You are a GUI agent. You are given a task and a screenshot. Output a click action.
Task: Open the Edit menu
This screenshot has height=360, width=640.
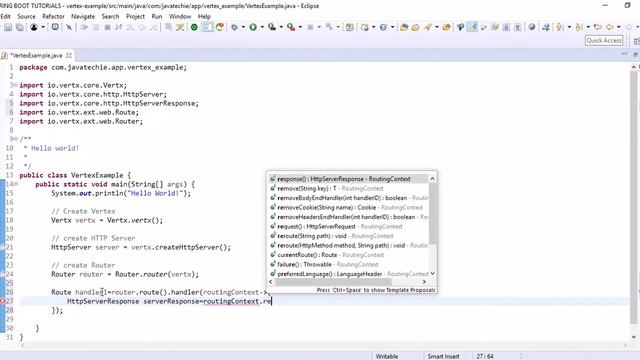tap(5, 16)
